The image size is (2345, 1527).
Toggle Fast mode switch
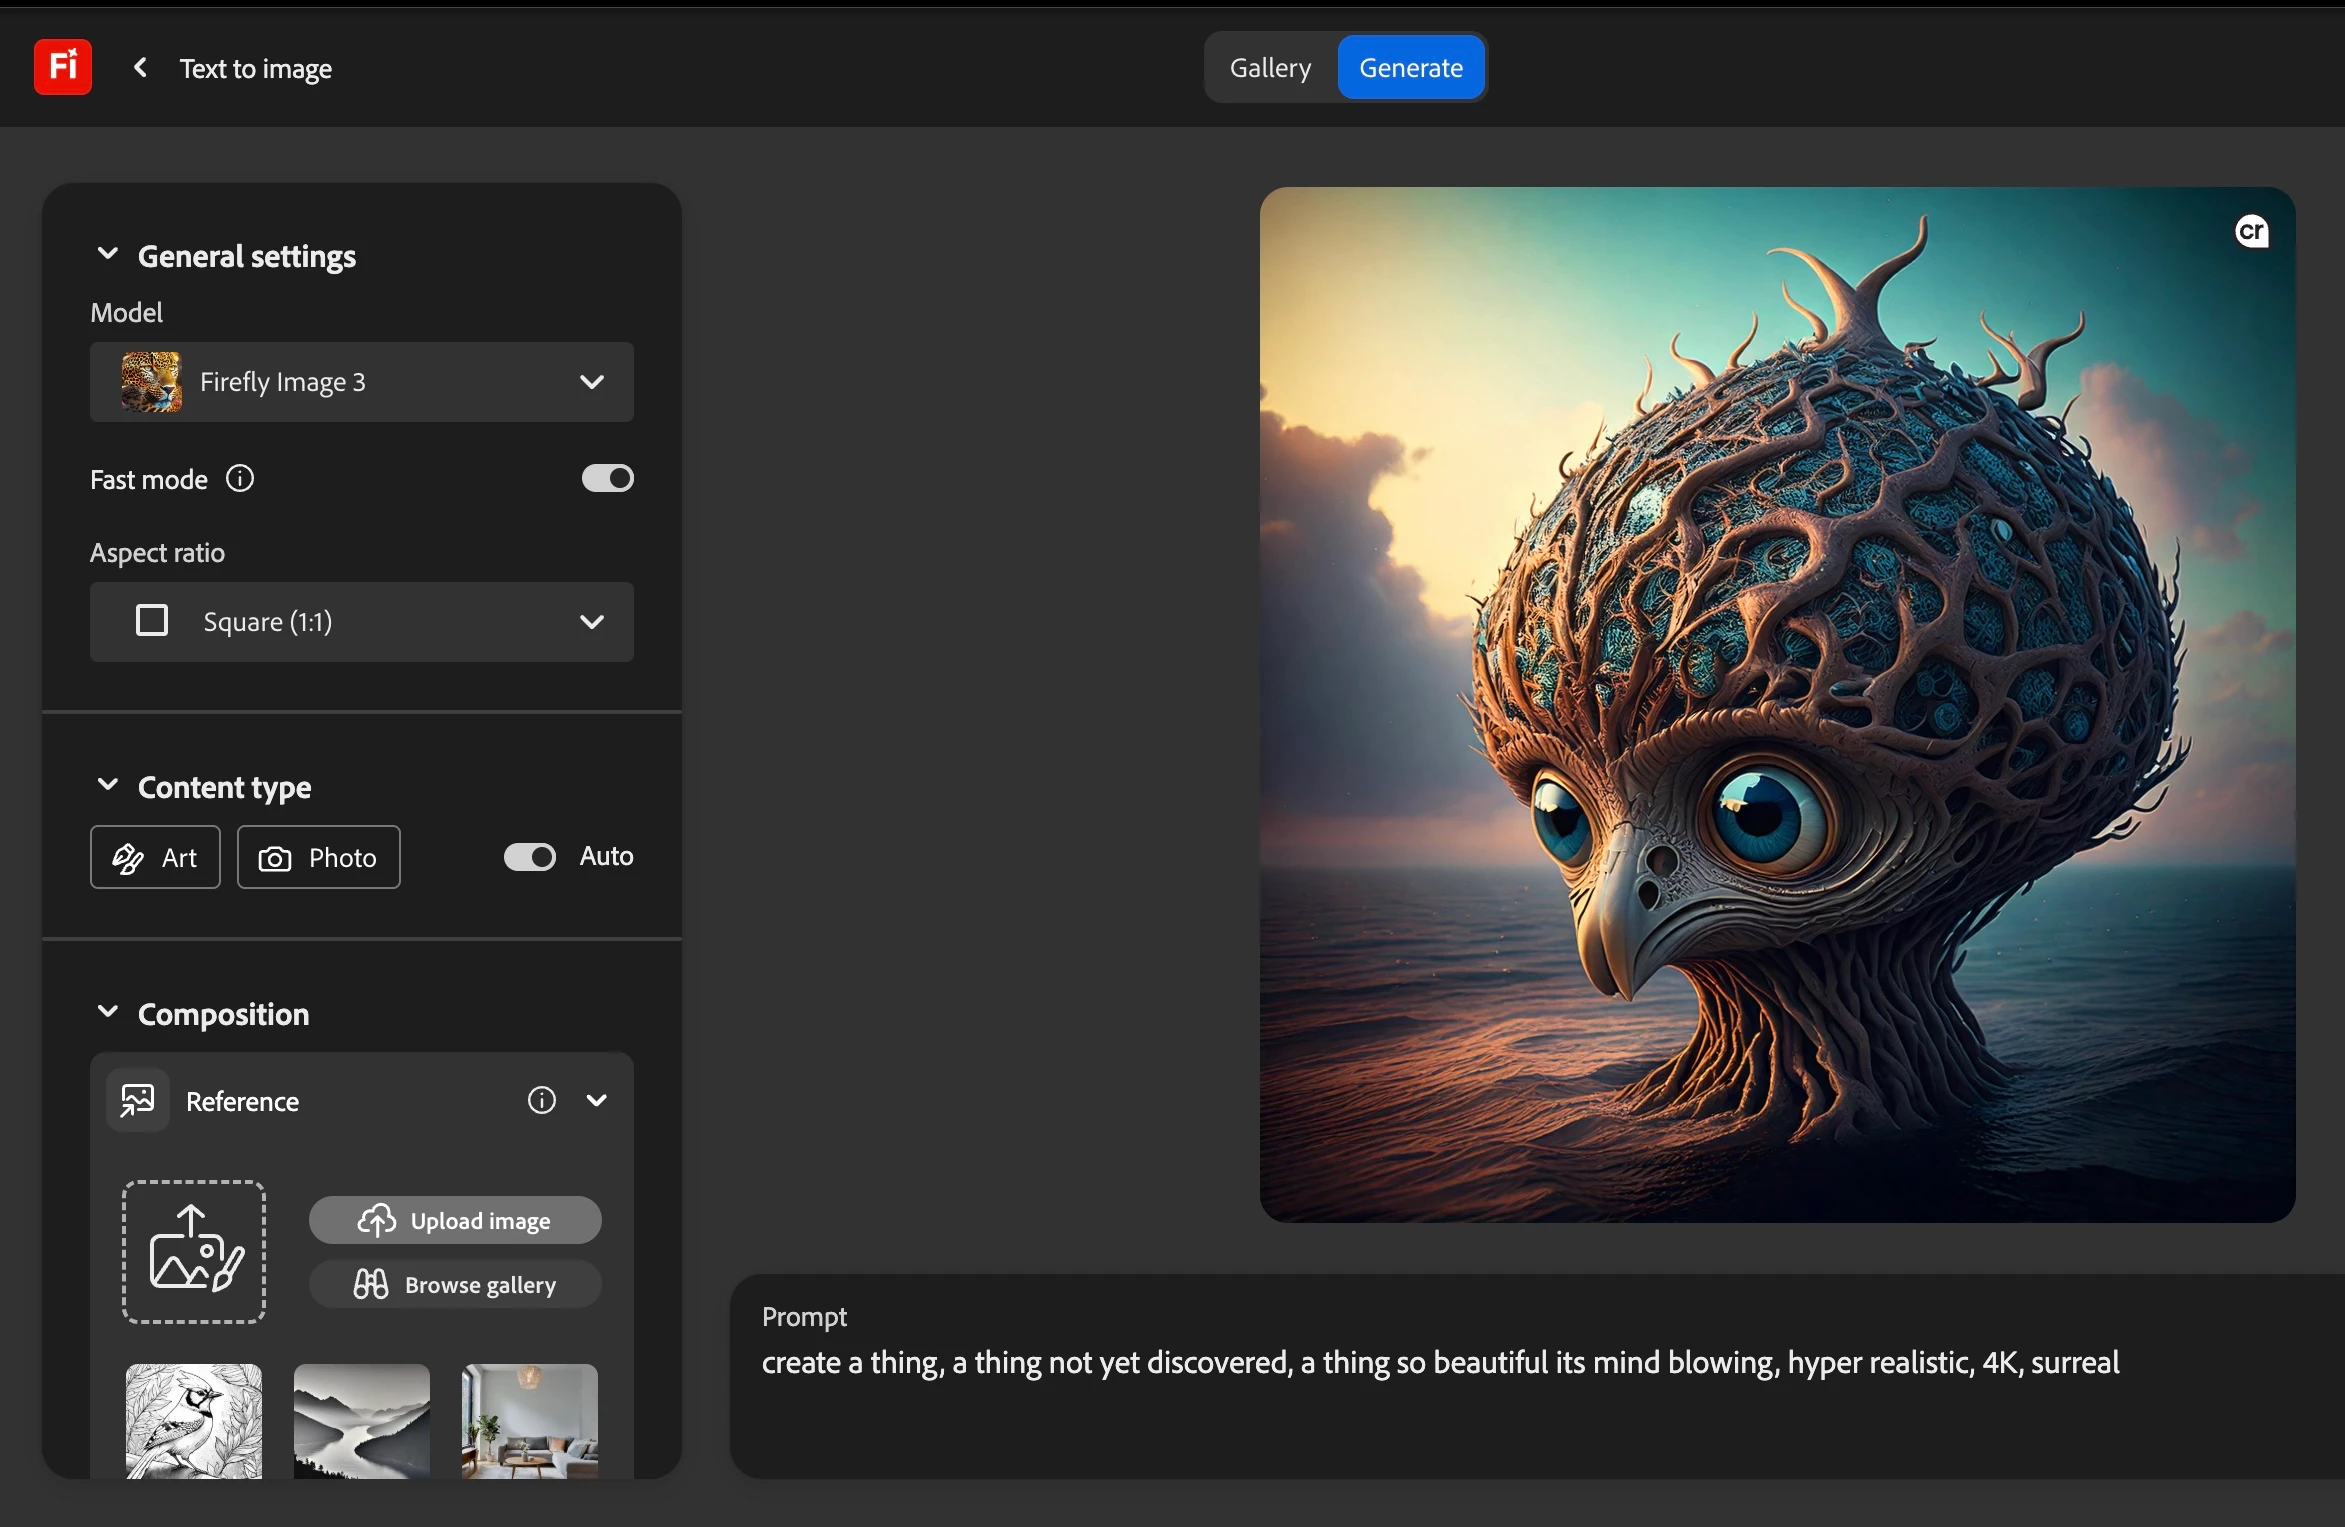[607, 479]
